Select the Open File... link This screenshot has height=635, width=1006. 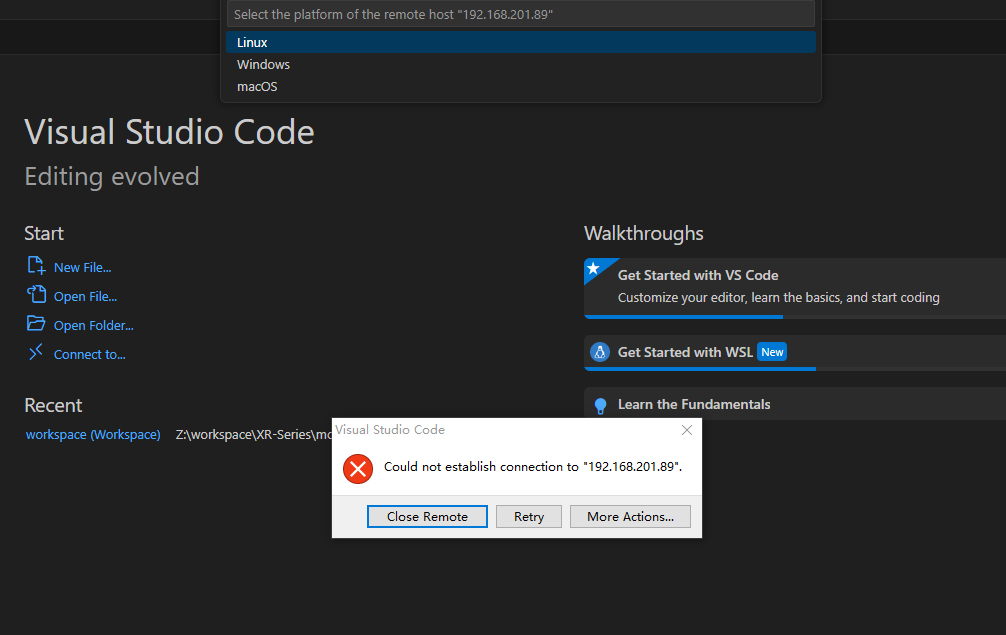(85, 296)
